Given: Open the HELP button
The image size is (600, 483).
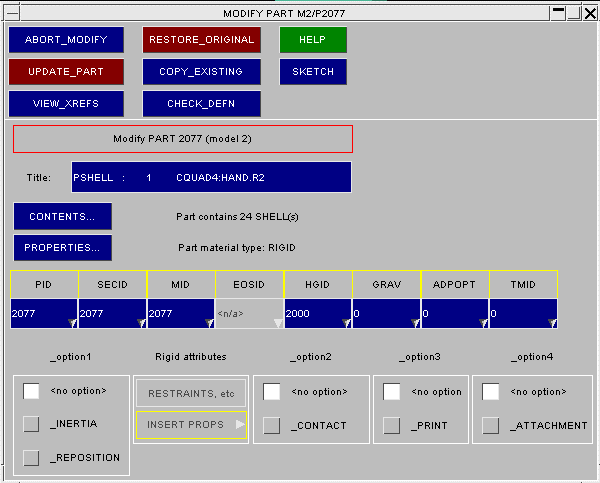Looking at the screenshot, I should click(313, 39).
